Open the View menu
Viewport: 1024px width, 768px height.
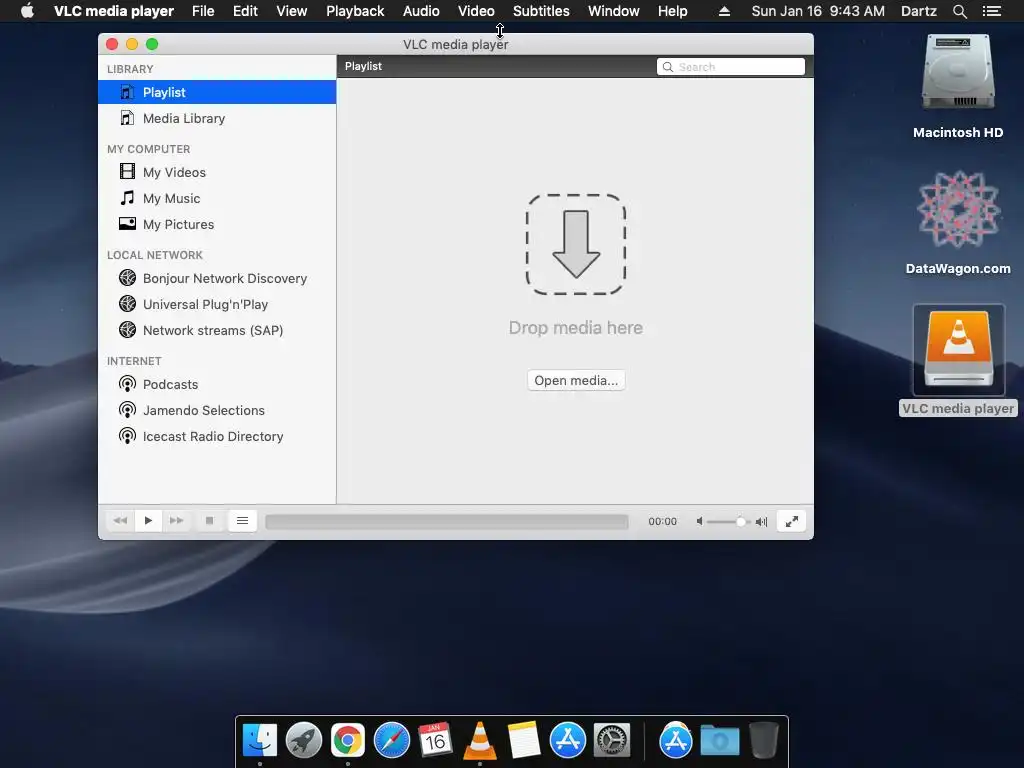pyautogui.click(x=291, y=11)
